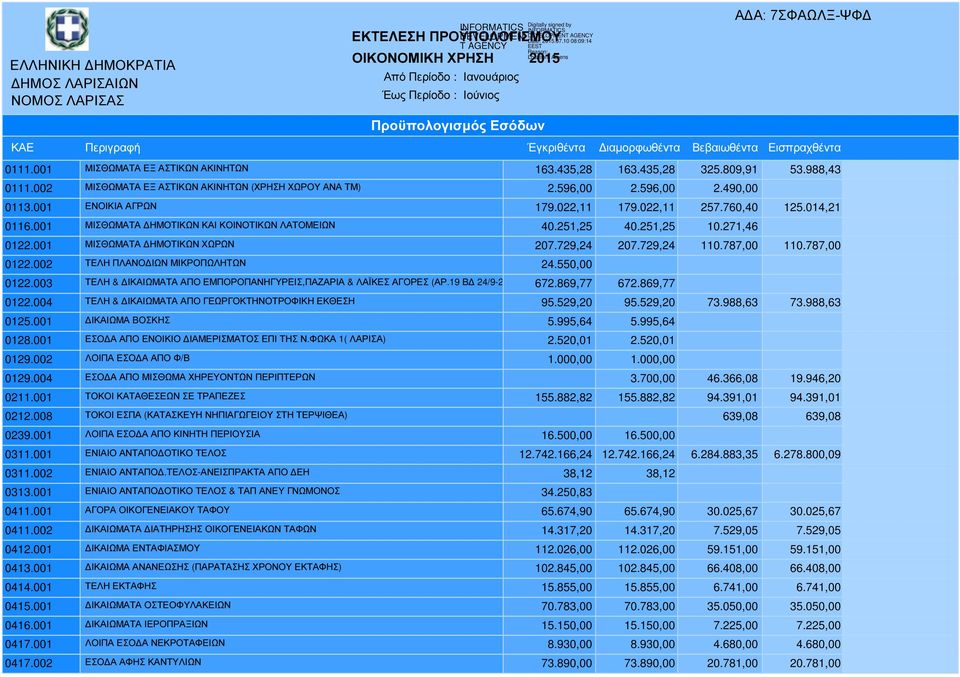Select the value 46.366,08
Viewport: 960px width, 677px height.
coord(732,378)
